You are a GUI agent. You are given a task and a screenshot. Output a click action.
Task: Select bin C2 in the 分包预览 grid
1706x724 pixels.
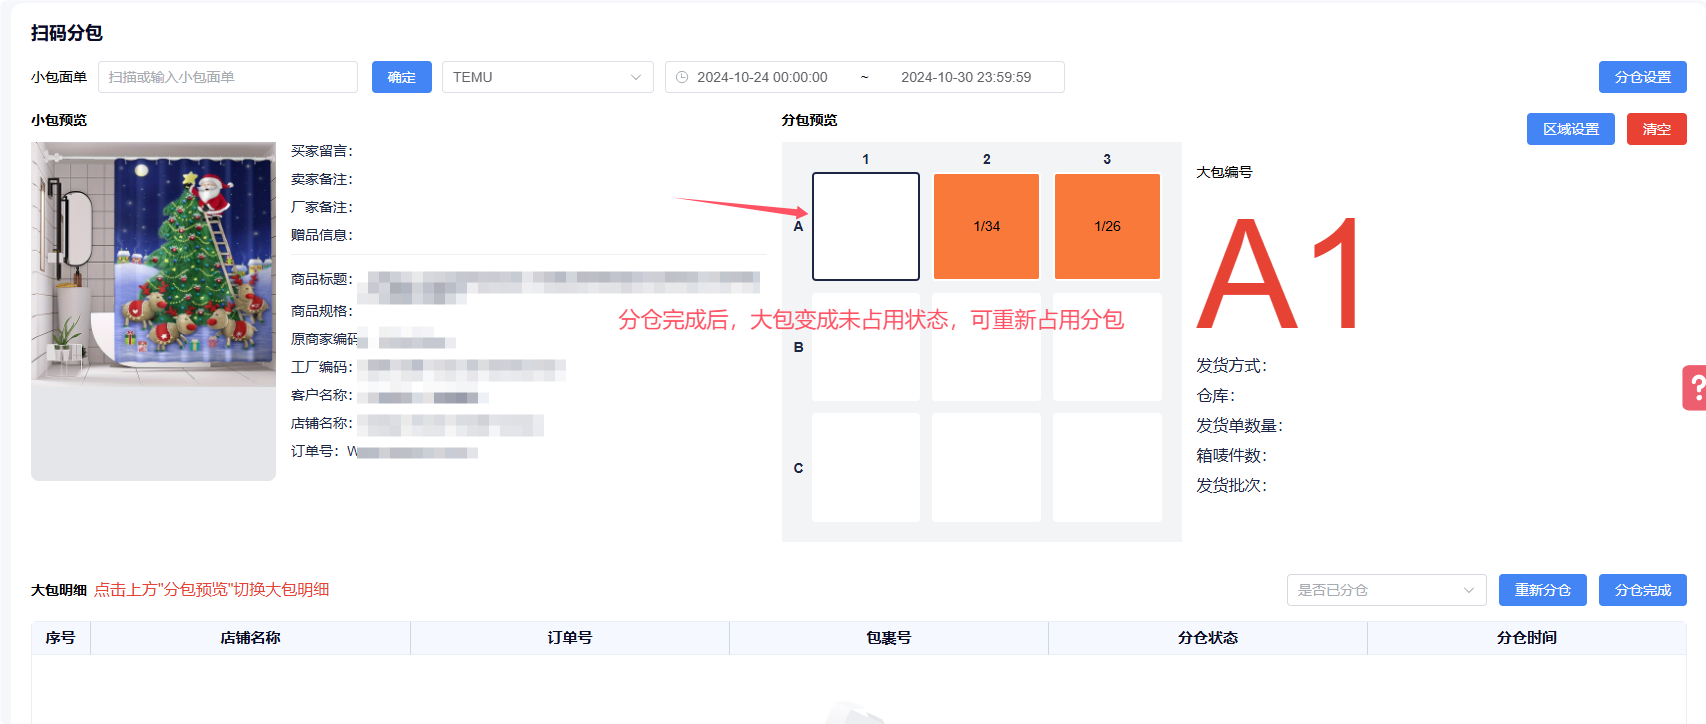click(986, 467)
